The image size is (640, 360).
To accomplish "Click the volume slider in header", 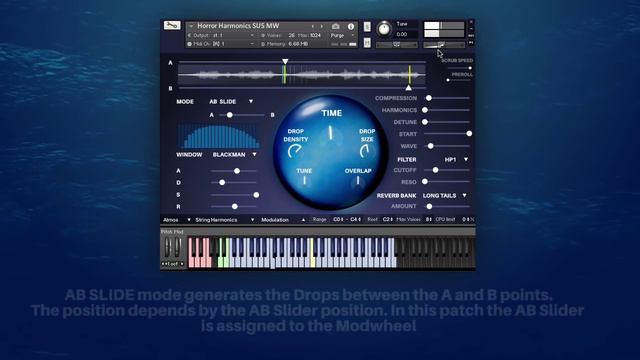I will [x=444, y=44].
